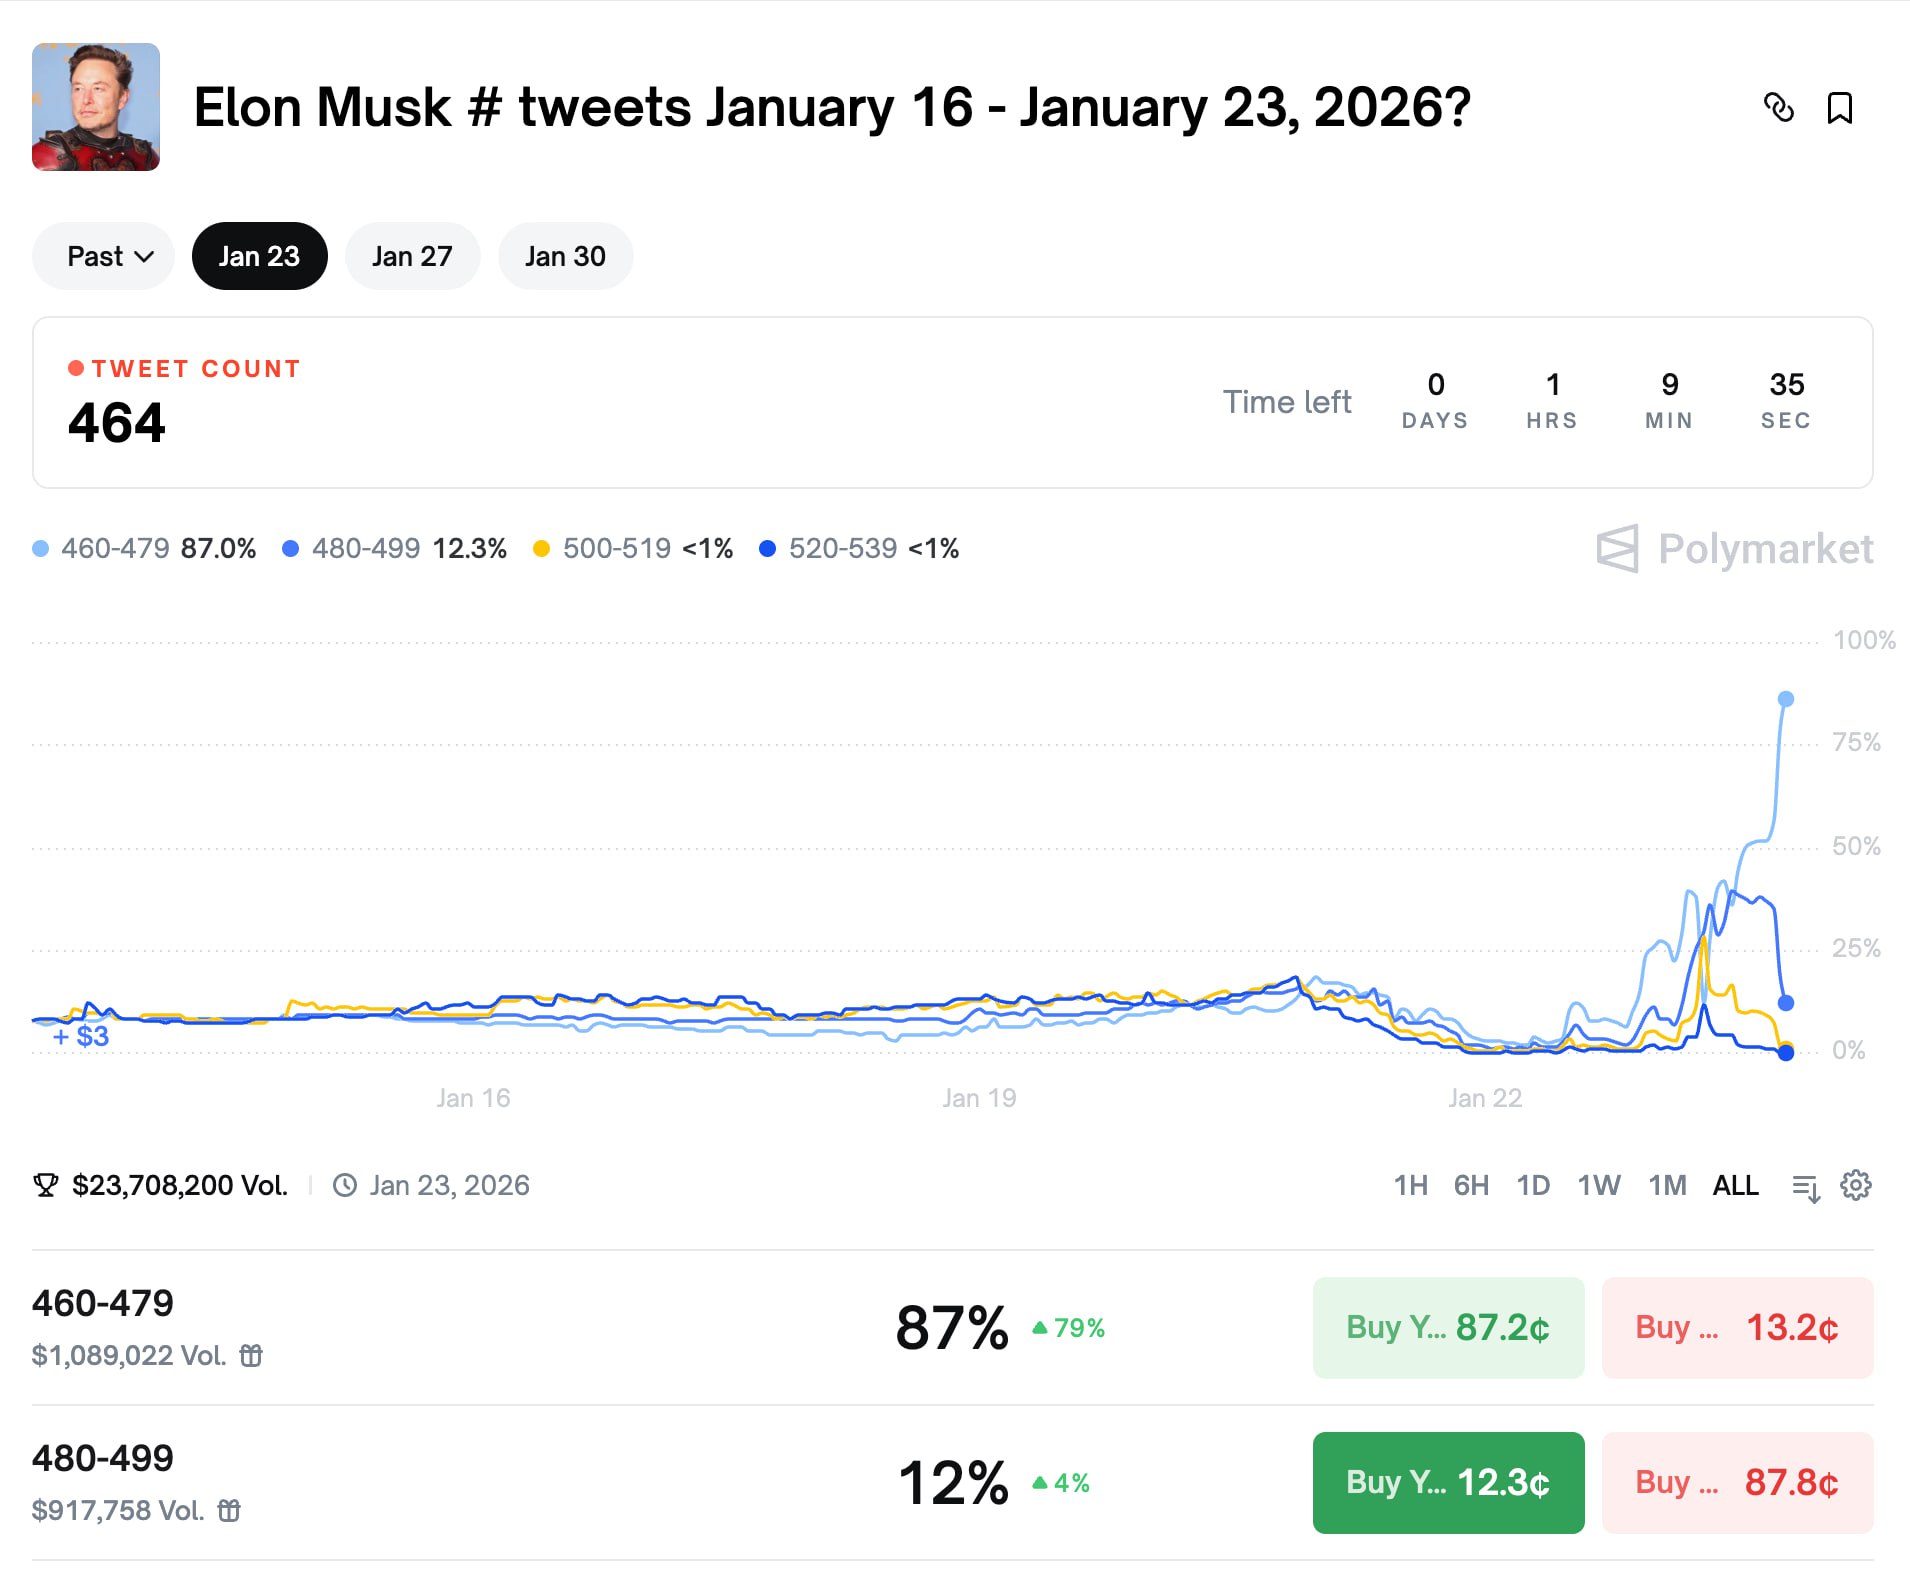
Task: Click the gift icon beside $1,089,022 Vol.
Action: coord(251,1355)
